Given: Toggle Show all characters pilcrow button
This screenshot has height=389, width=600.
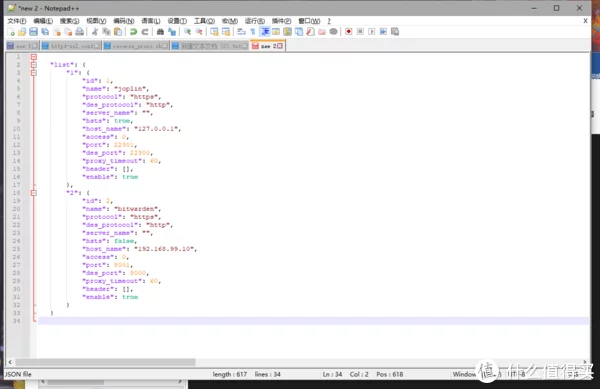Looking at the screenshot, I should [x=253, y=32].
